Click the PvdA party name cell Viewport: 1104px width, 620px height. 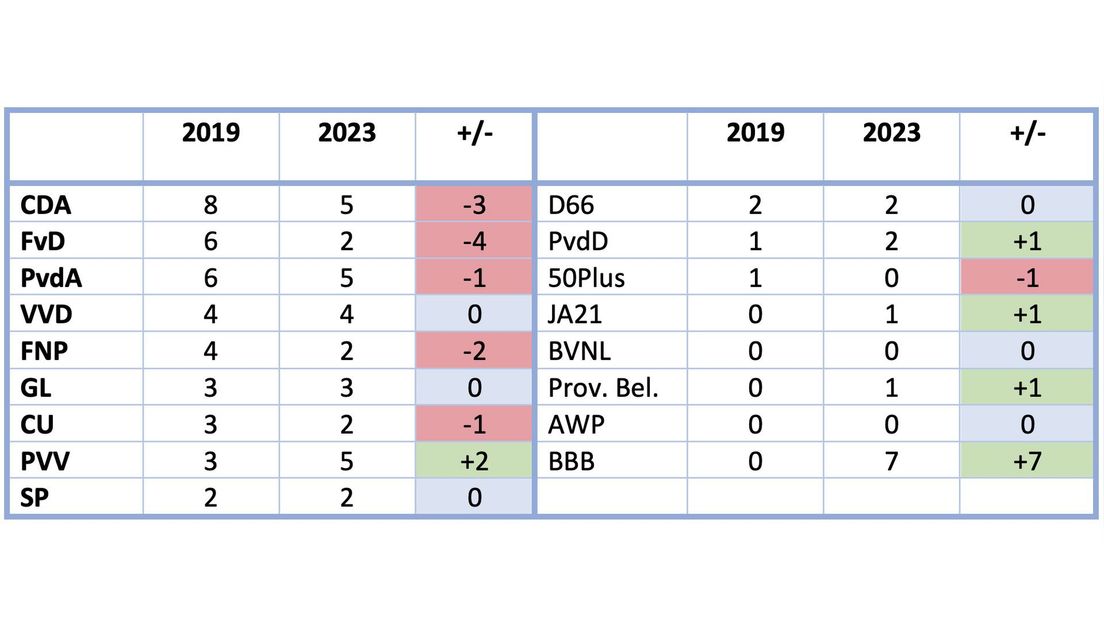point(51,278)
